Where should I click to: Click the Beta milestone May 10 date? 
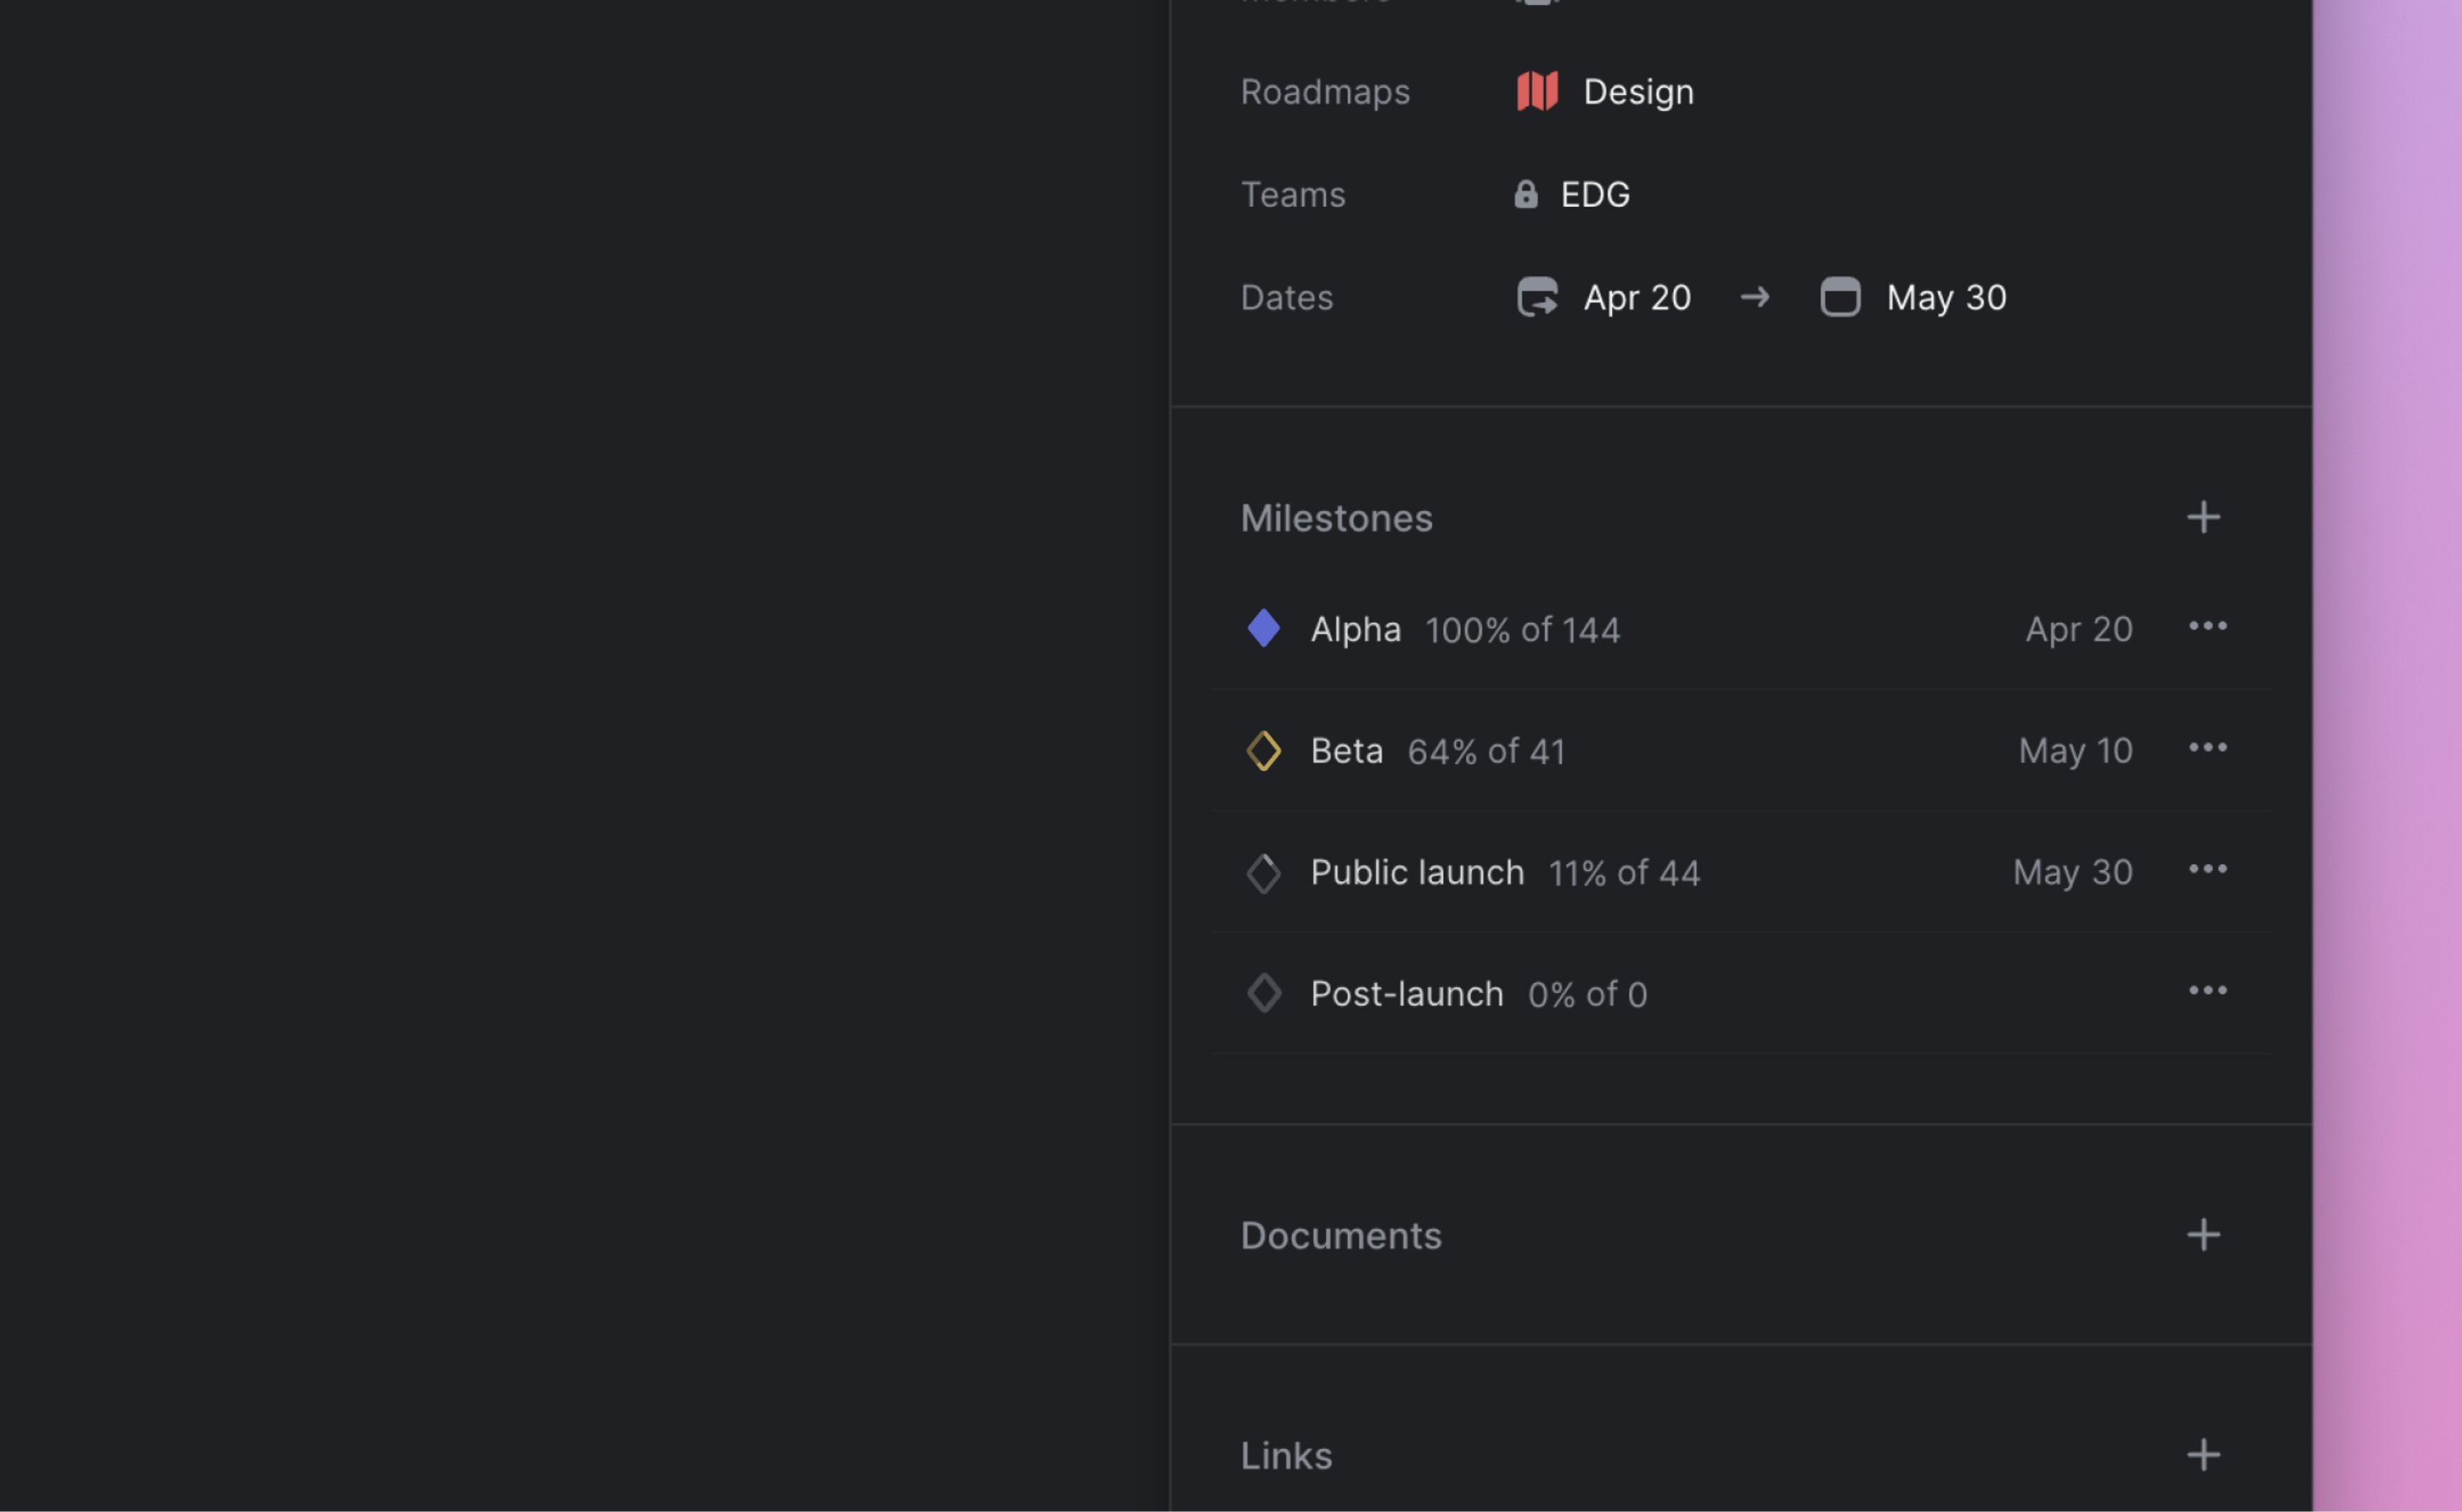pyautogui.click(x=2075, y=750)
